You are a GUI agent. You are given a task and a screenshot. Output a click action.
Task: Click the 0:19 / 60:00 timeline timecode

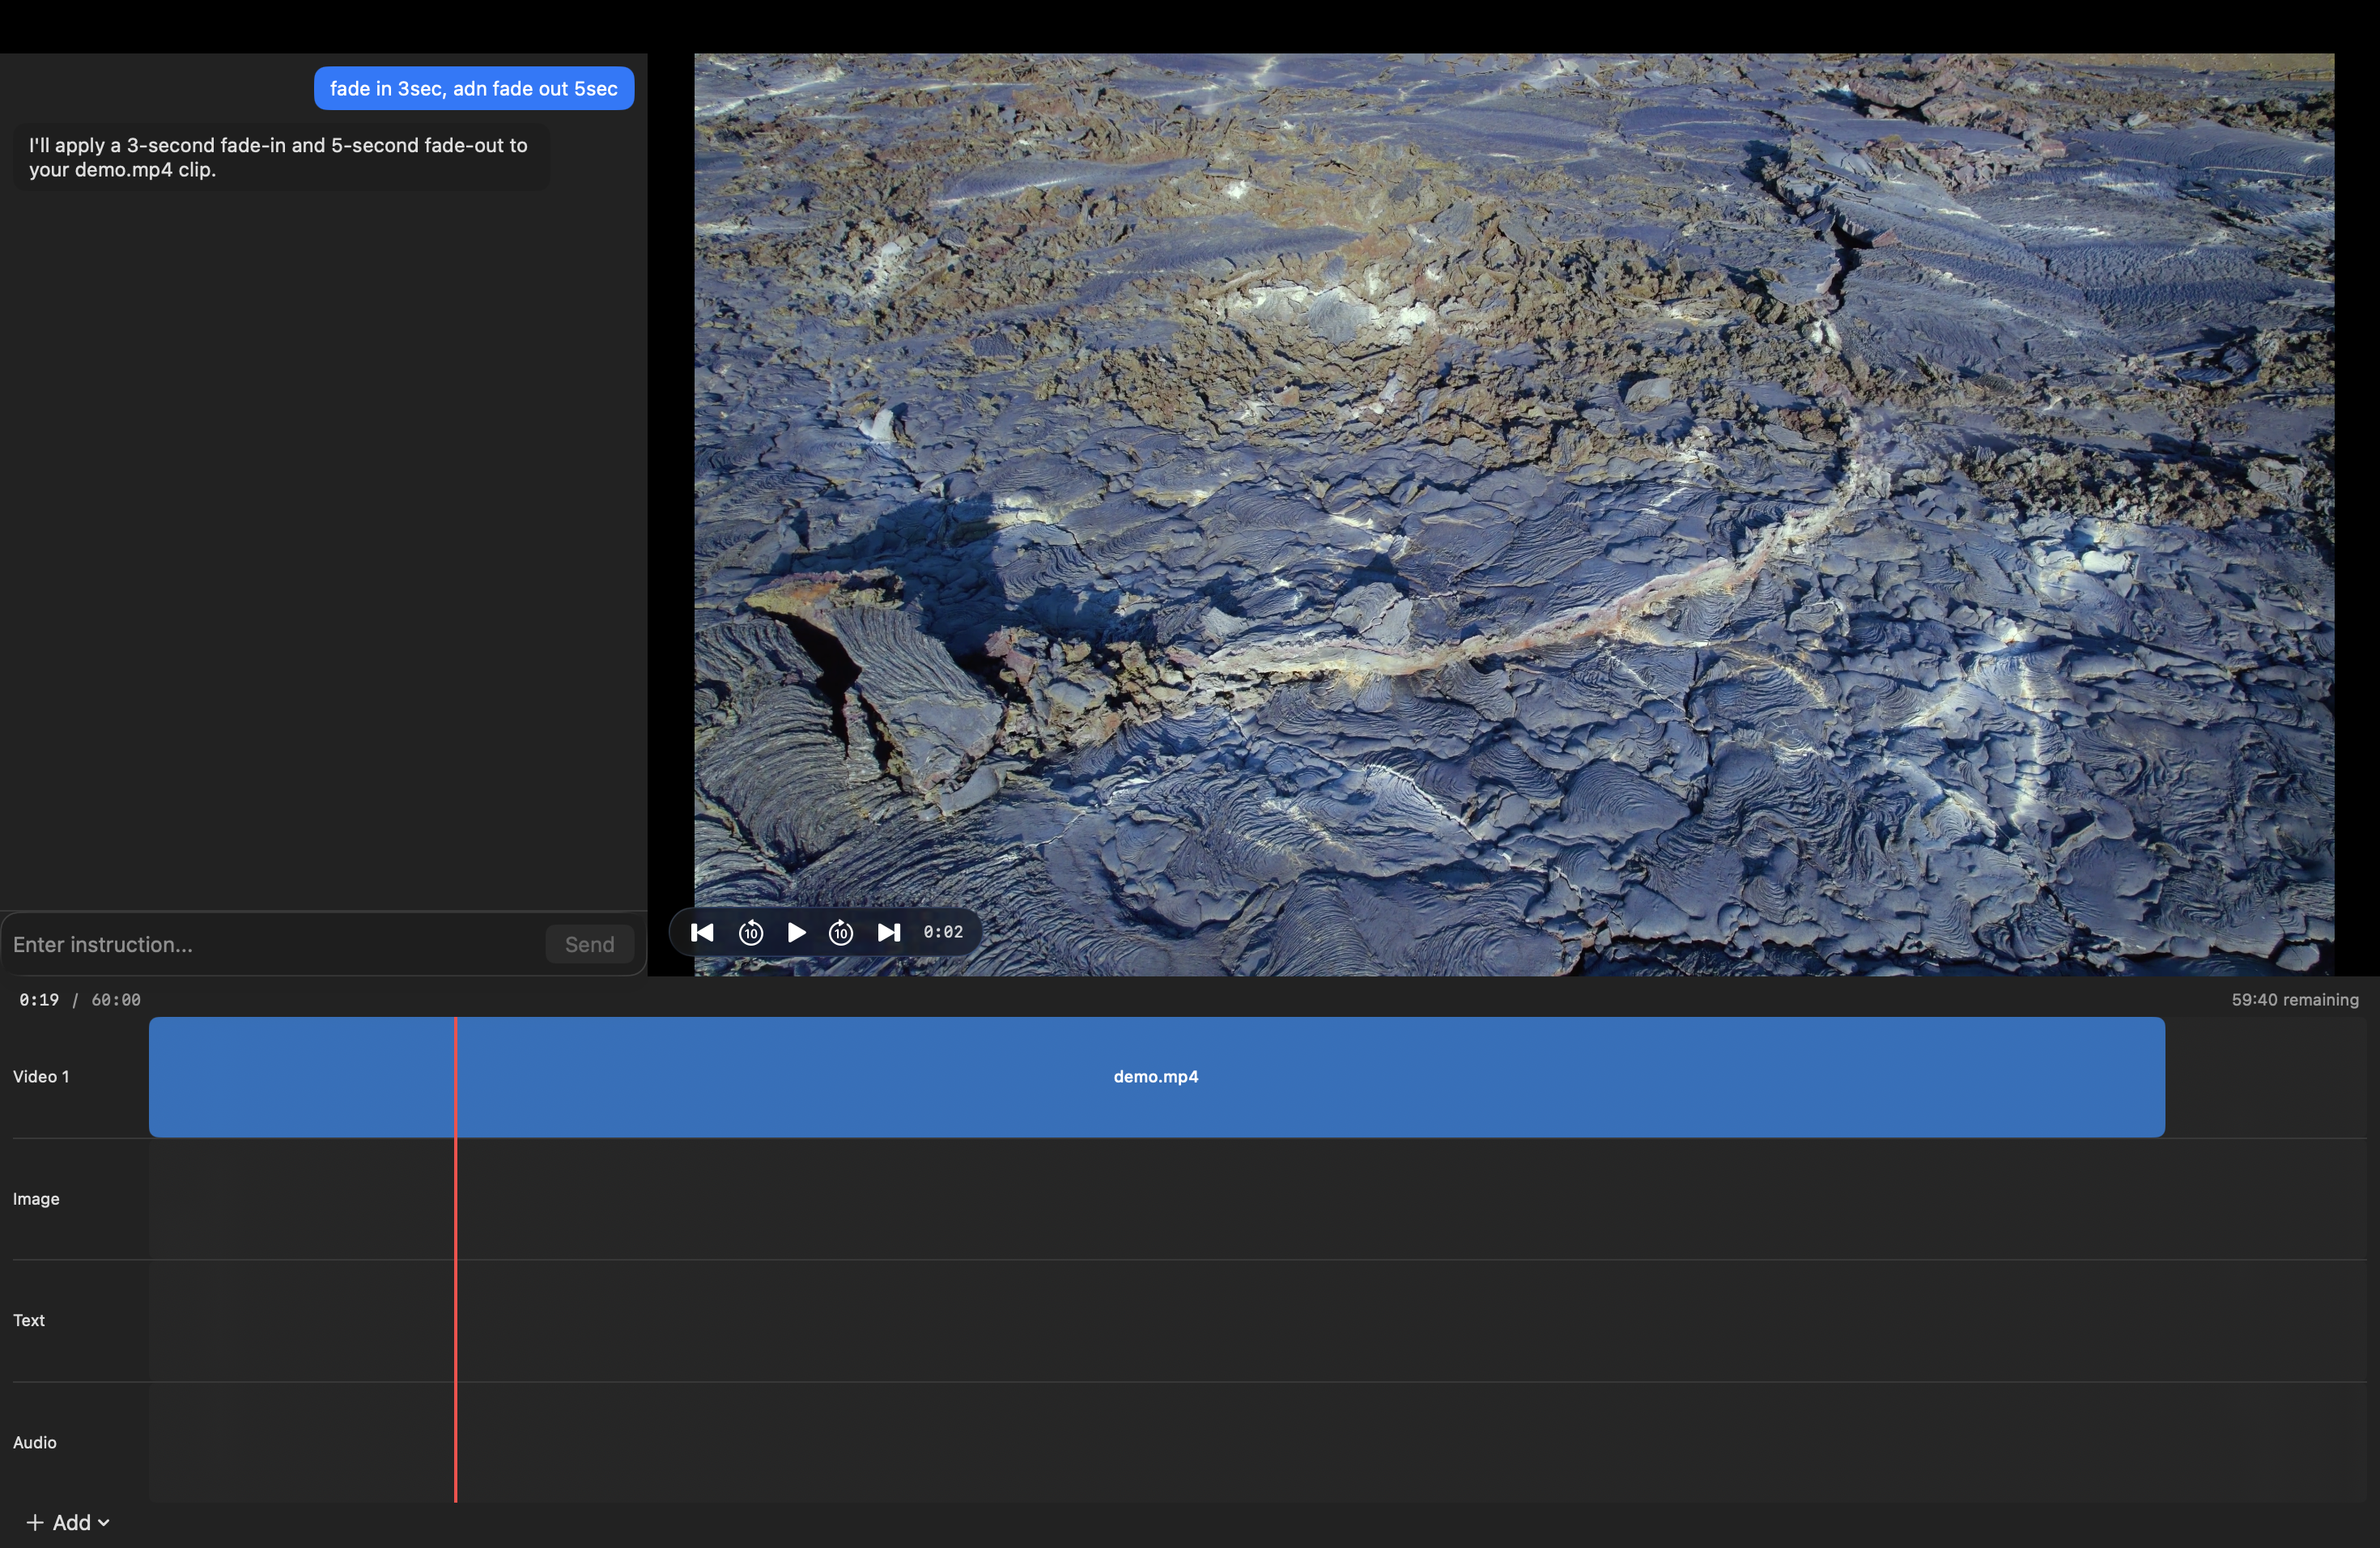80,999
